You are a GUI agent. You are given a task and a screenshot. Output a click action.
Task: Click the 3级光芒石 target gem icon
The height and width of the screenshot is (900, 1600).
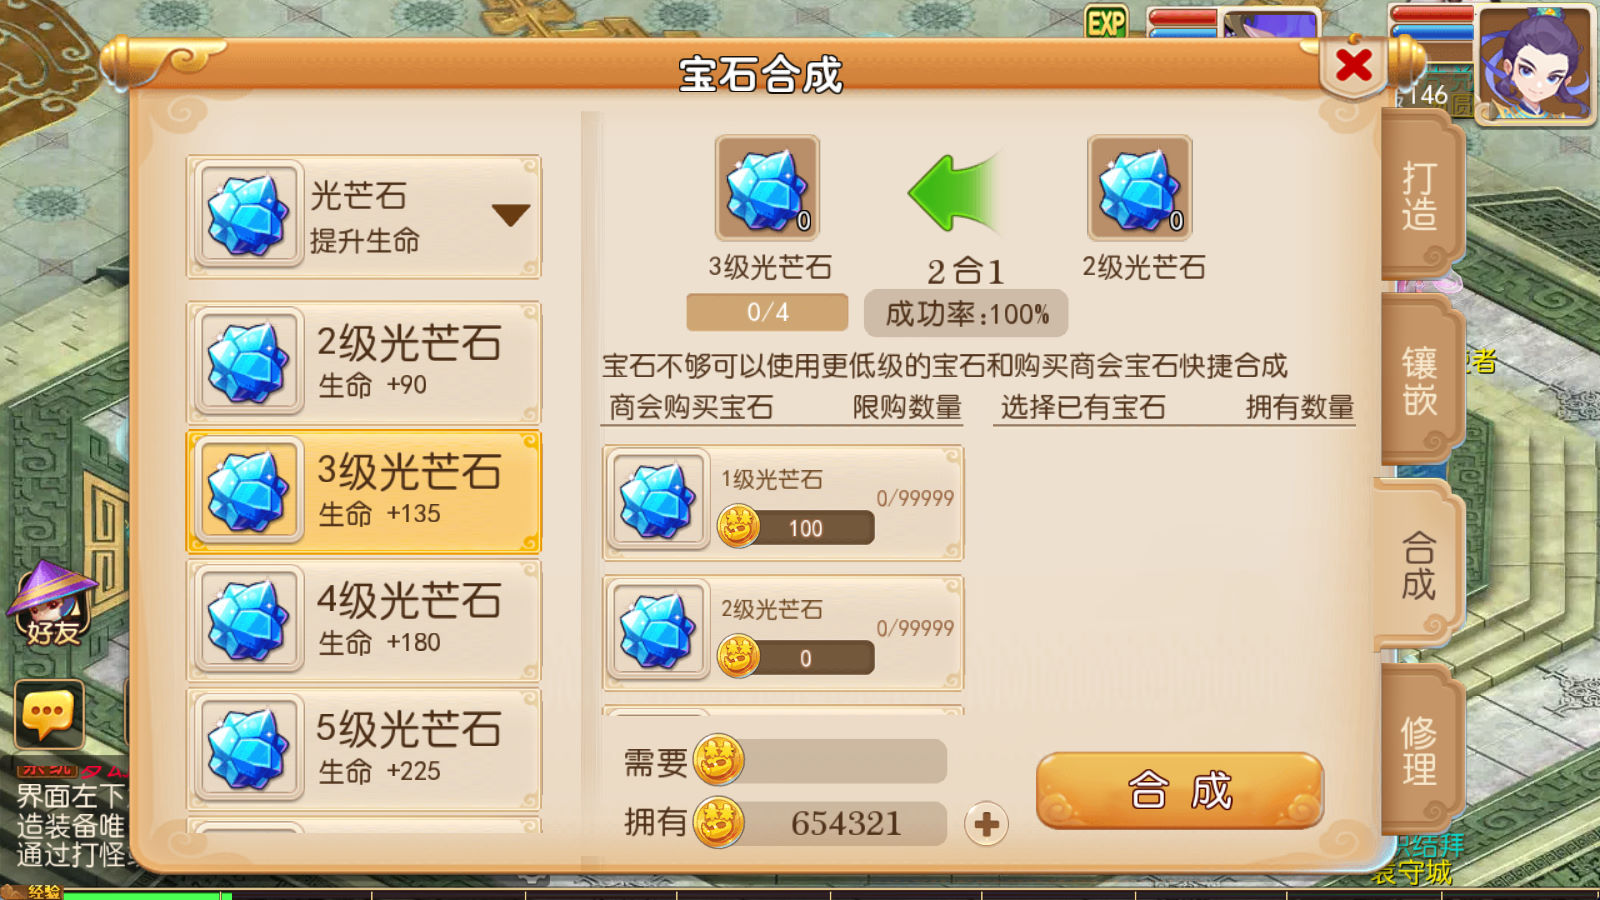click(x=767, y=188)
